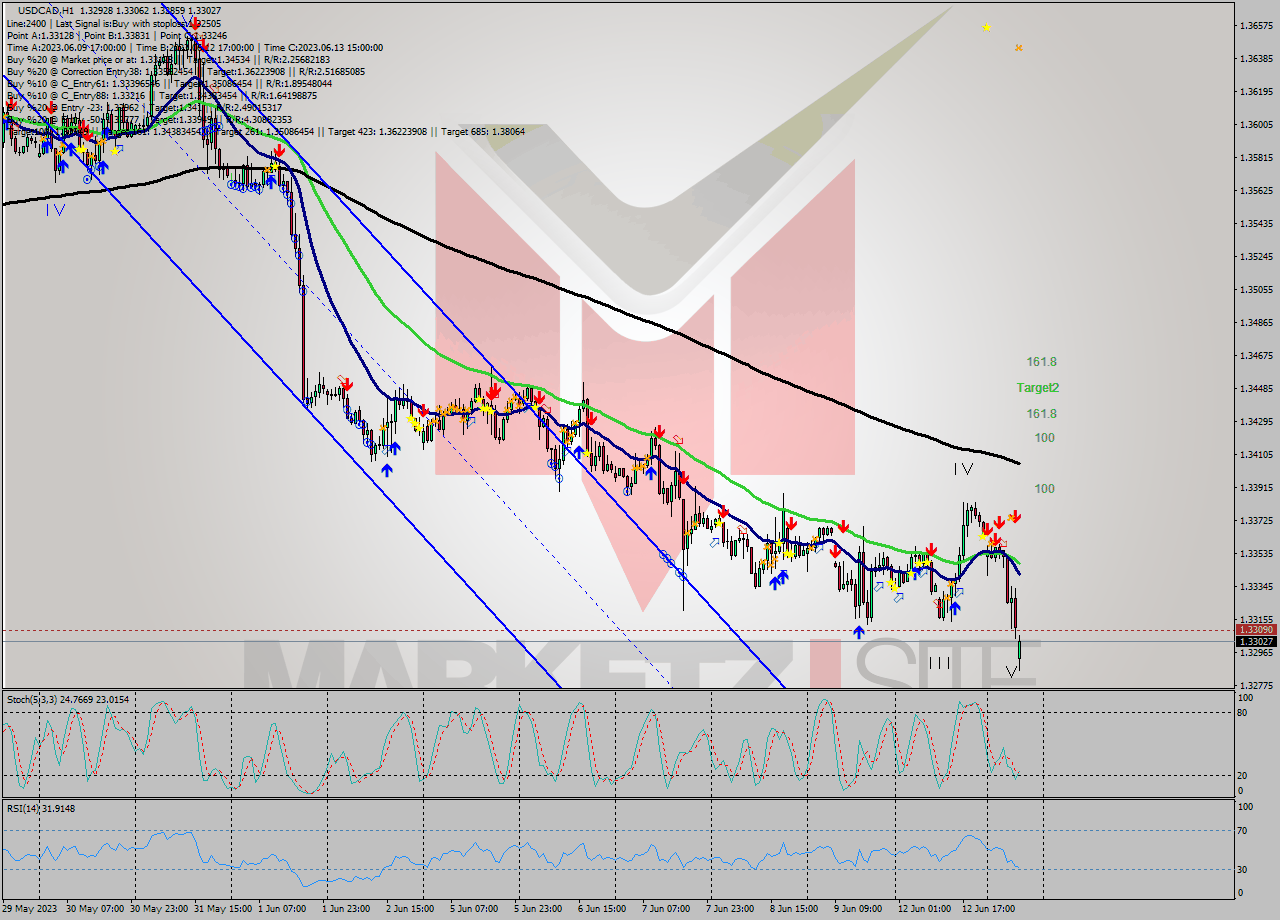Click the '31 May 15:00' time label
1280x920 pixels.
click(224, 909)
